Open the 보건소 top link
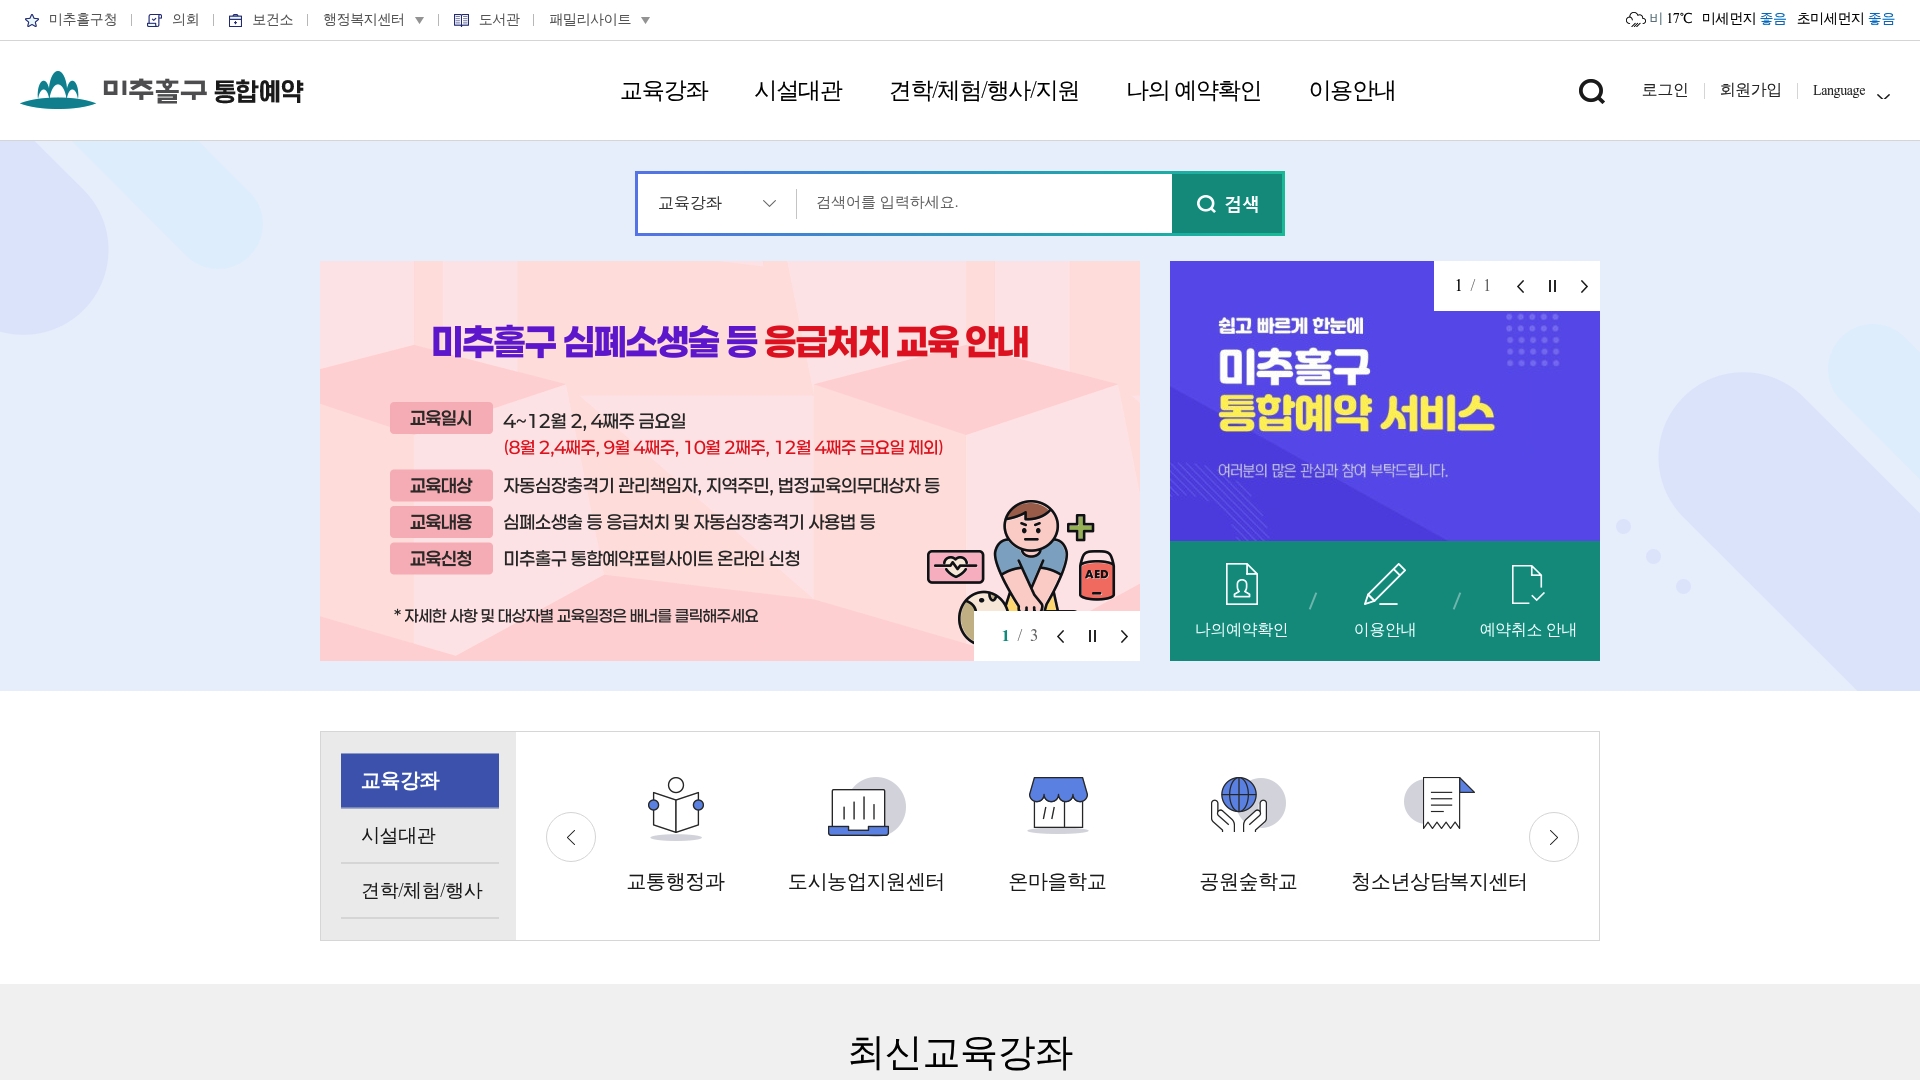The image size is (1920, 1080). tap(260, 20)
